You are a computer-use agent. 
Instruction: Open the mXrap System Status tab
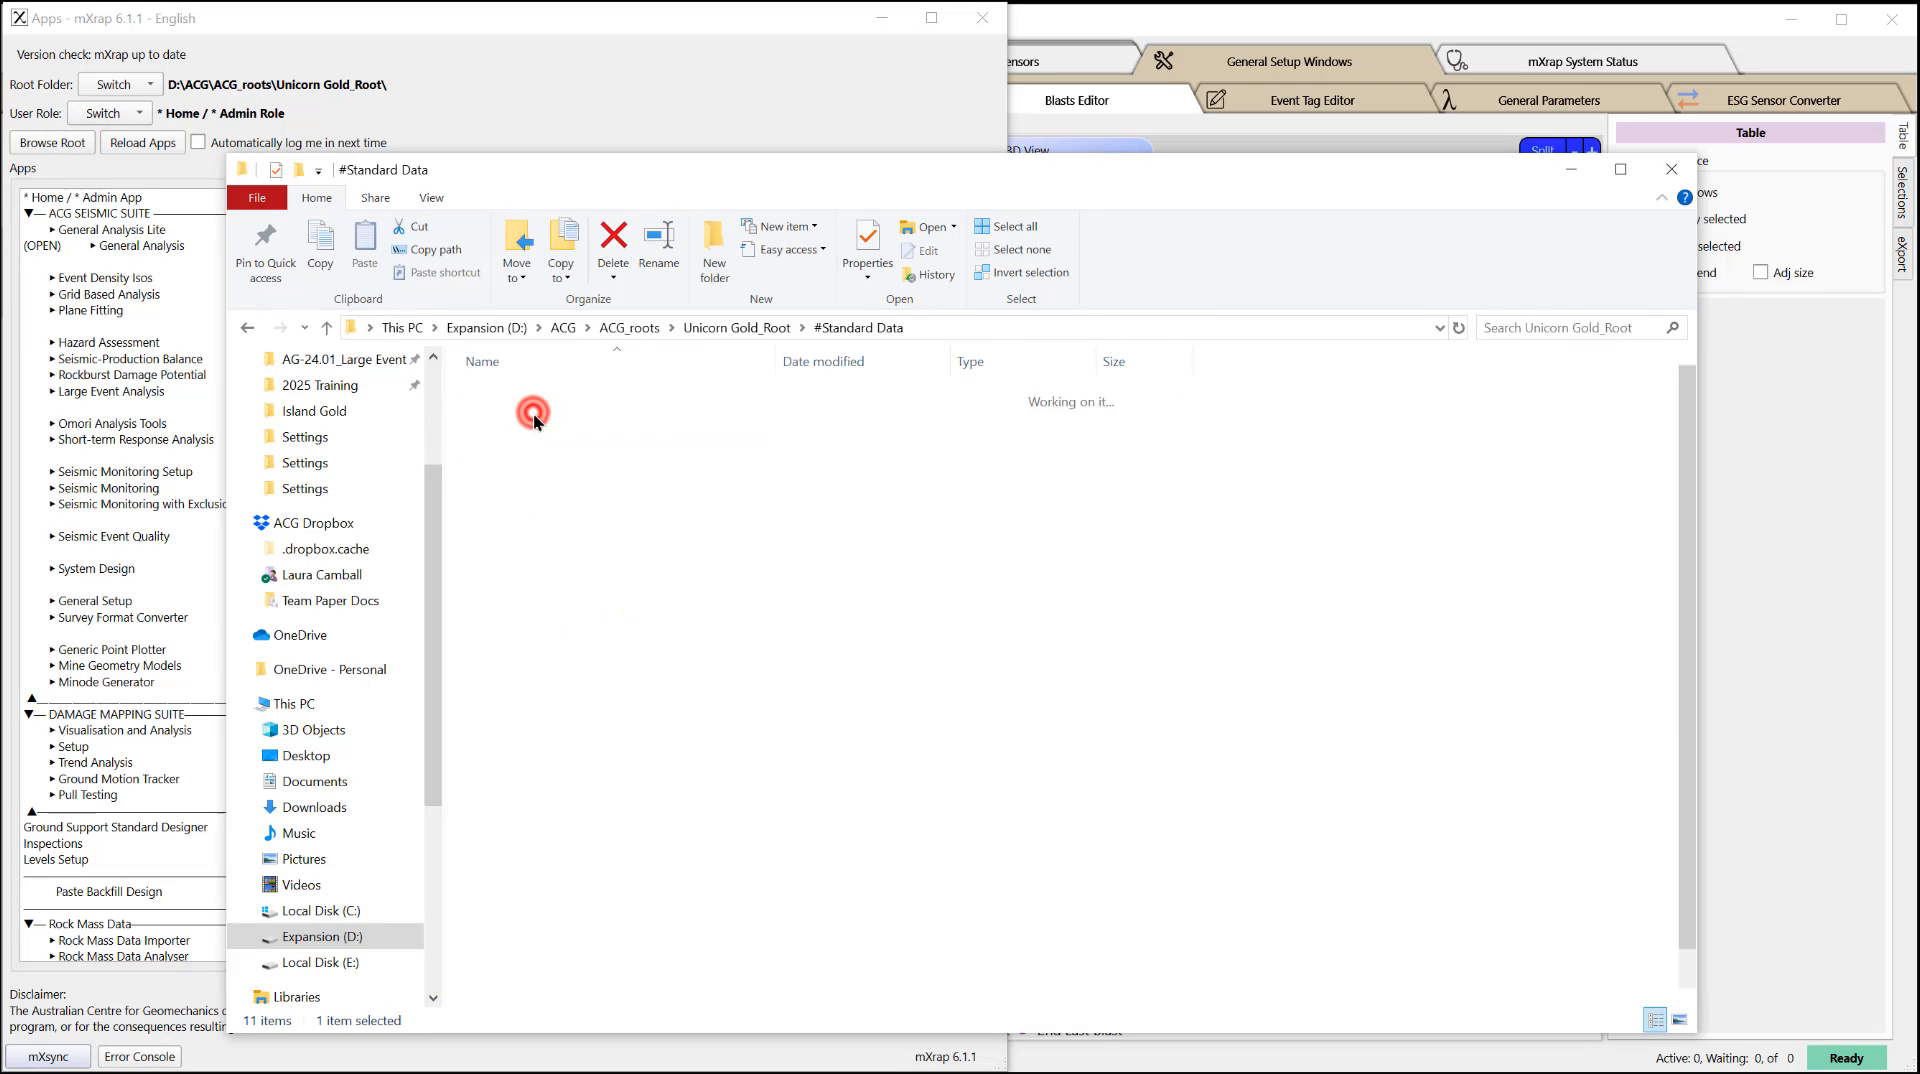coord(1582,61)
